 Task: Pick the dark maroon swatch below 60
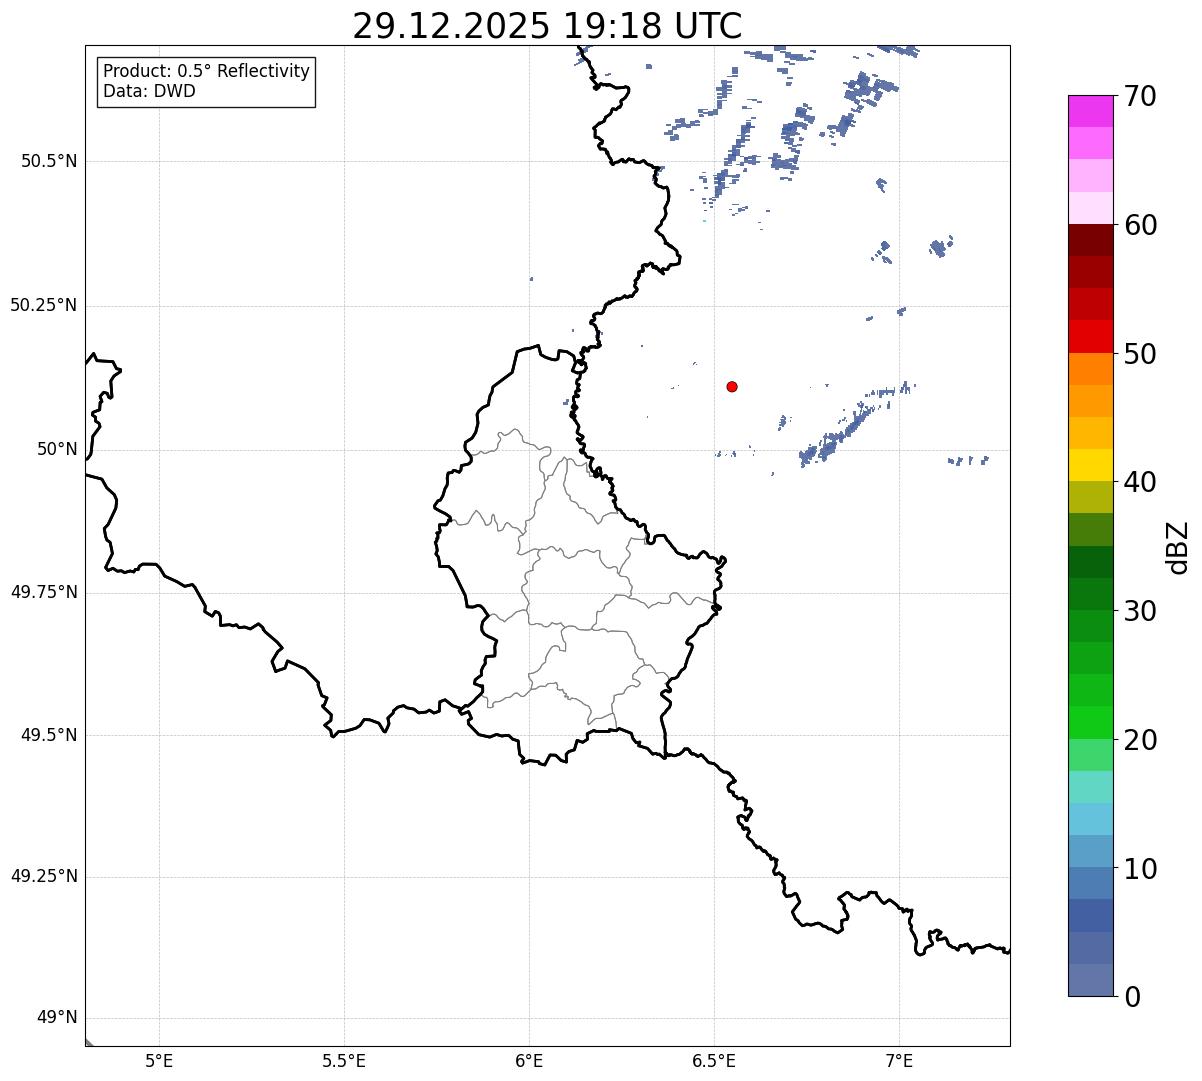[x=1090, y=240]
